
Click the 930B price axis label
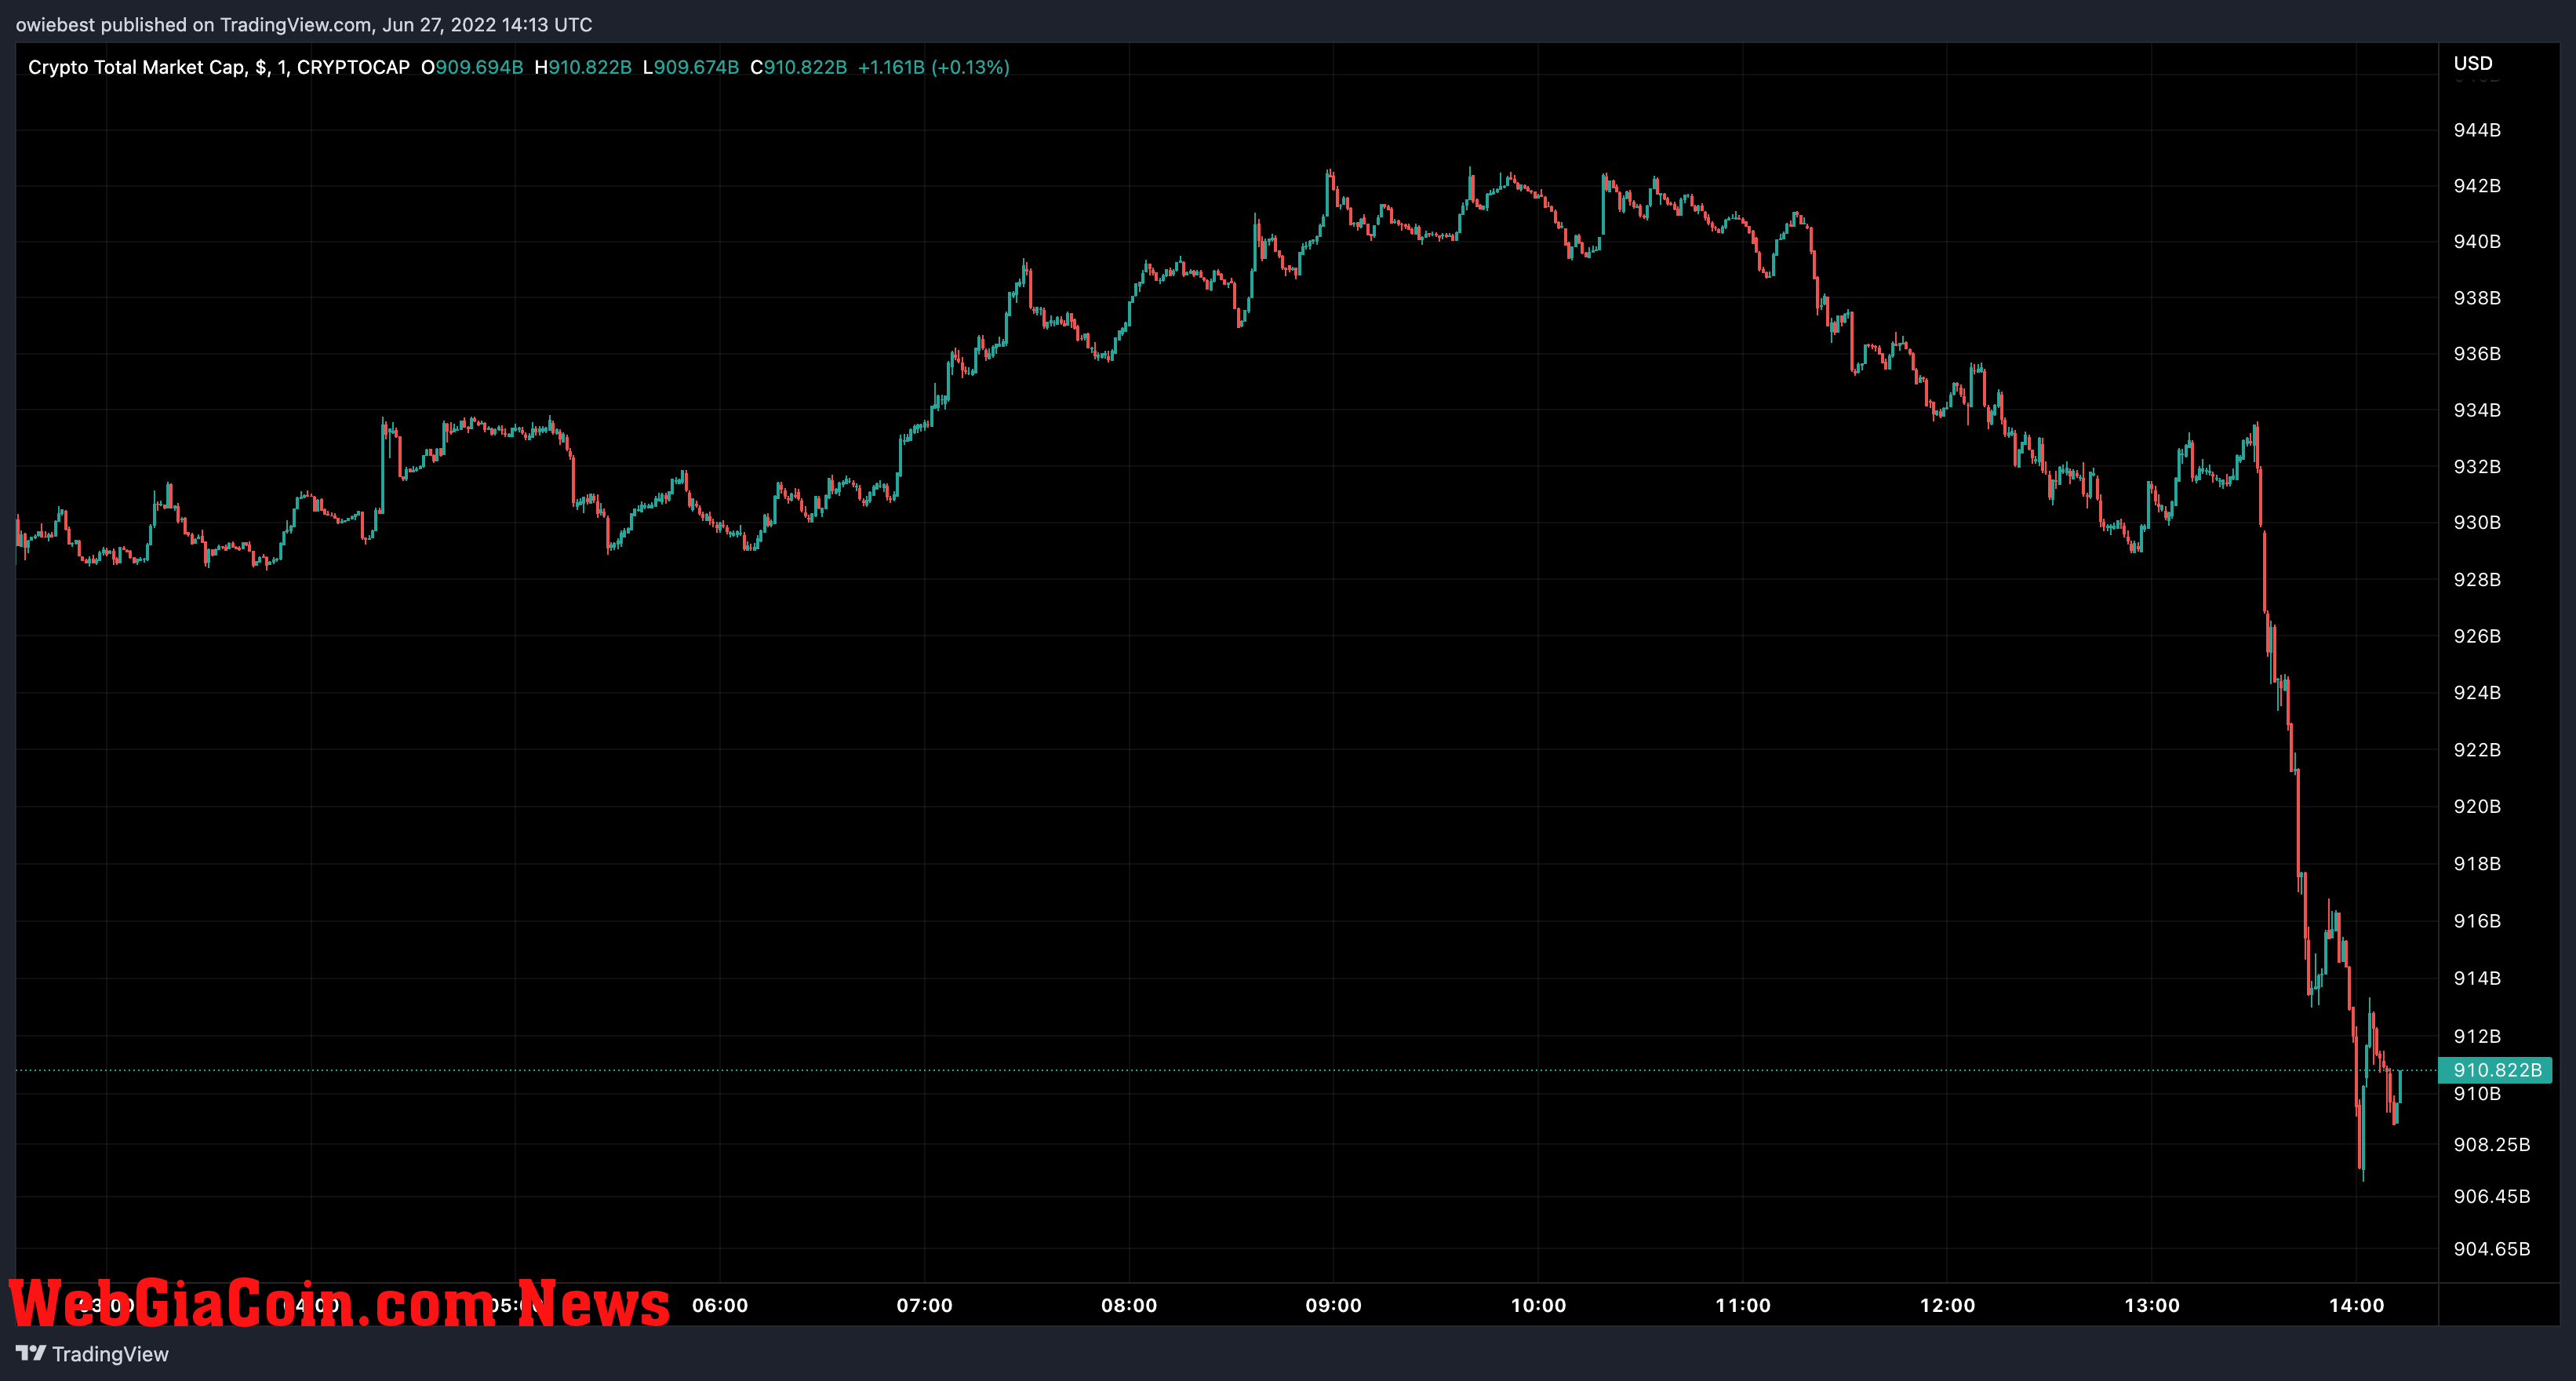(x=2477, y=522)
